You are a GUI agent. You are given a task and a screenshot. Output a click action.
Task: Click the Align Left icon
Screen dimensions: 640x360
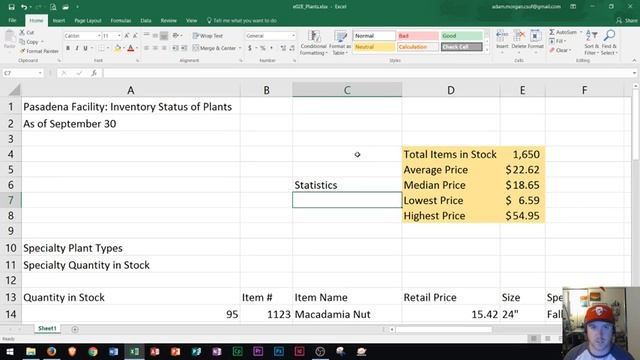click(x=146, y=48)
